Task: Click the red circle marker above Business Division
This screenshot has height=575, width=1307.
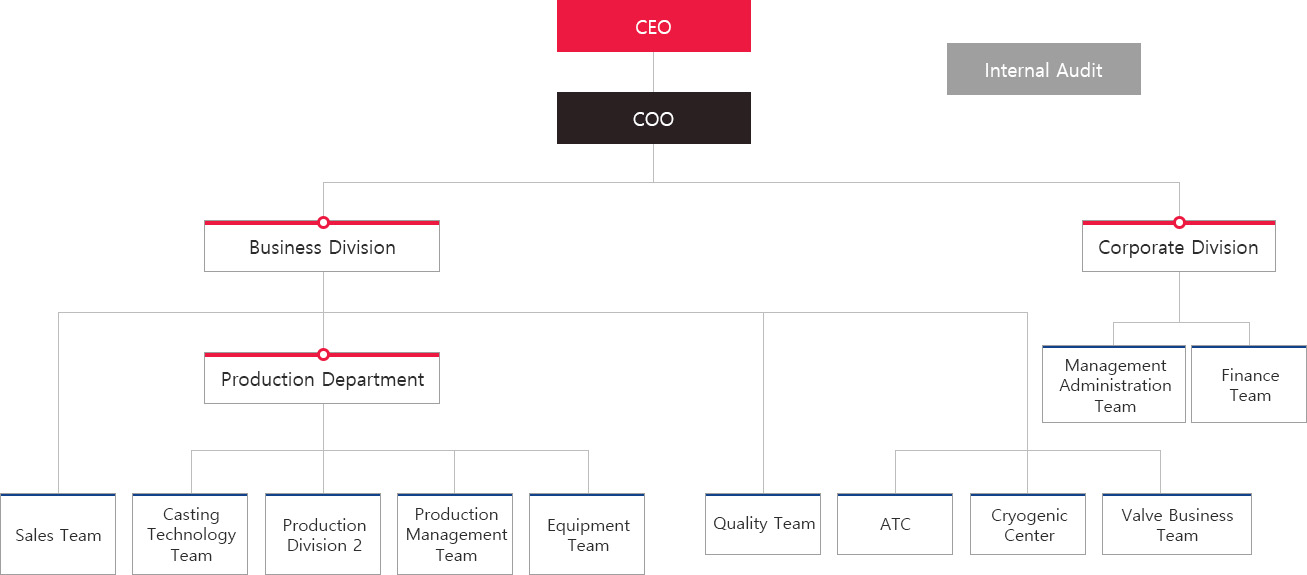Action: coord(323,222)
